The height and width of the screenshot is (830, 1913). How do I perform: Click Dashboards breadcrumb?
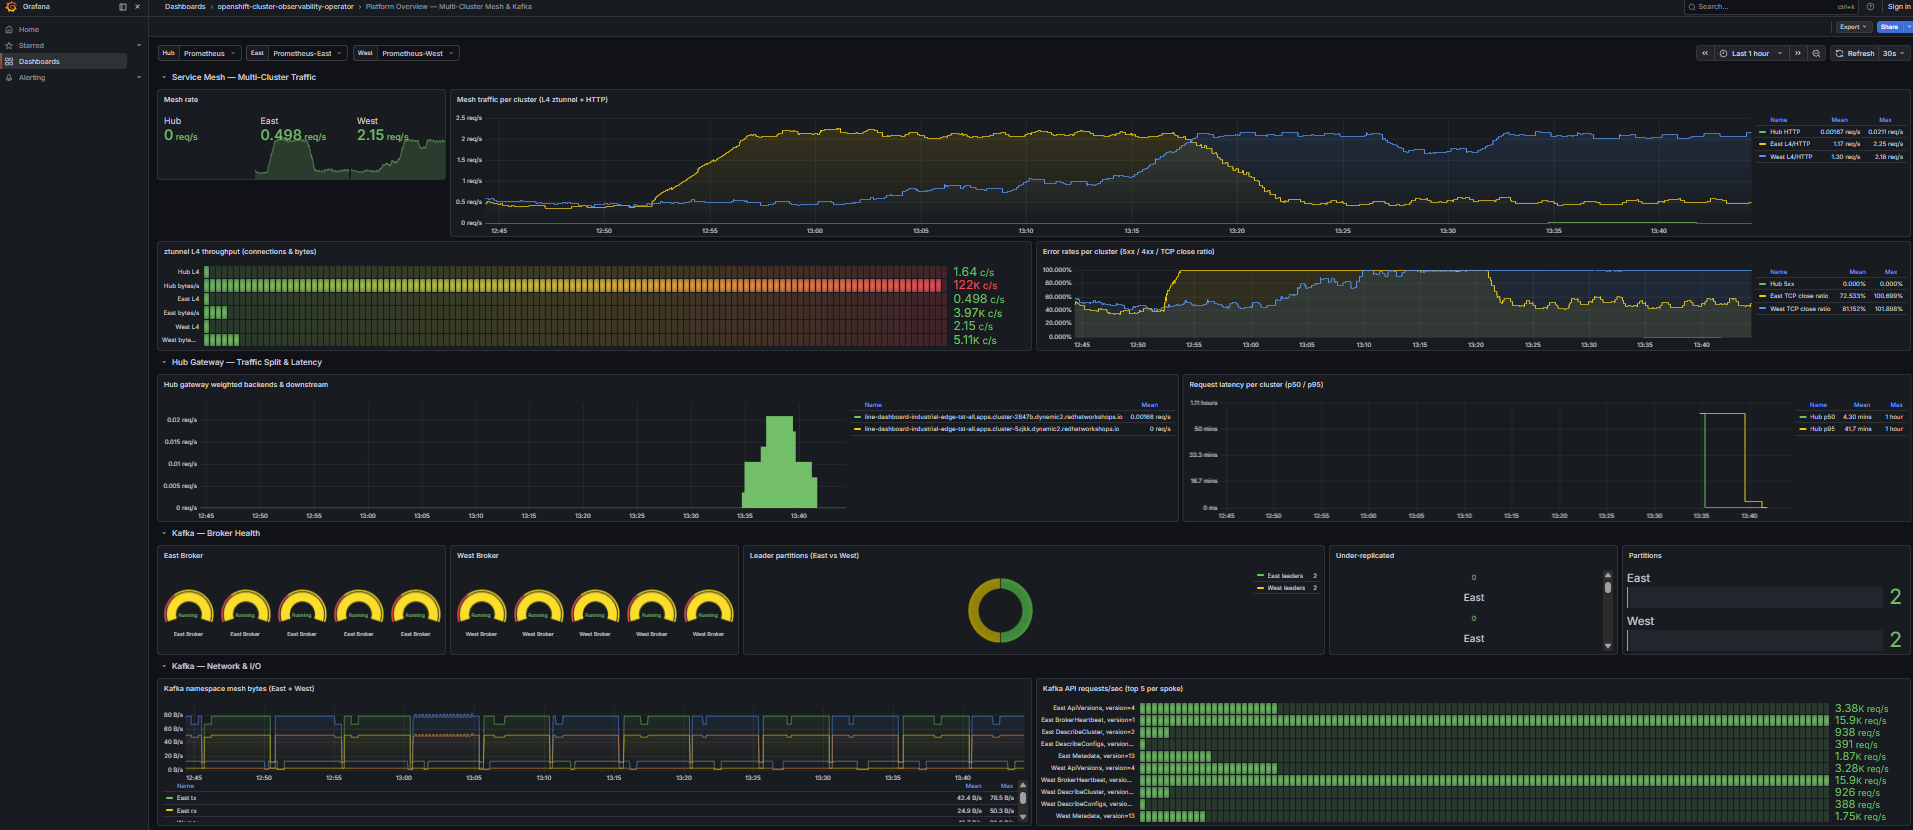(x=185, y=7)
